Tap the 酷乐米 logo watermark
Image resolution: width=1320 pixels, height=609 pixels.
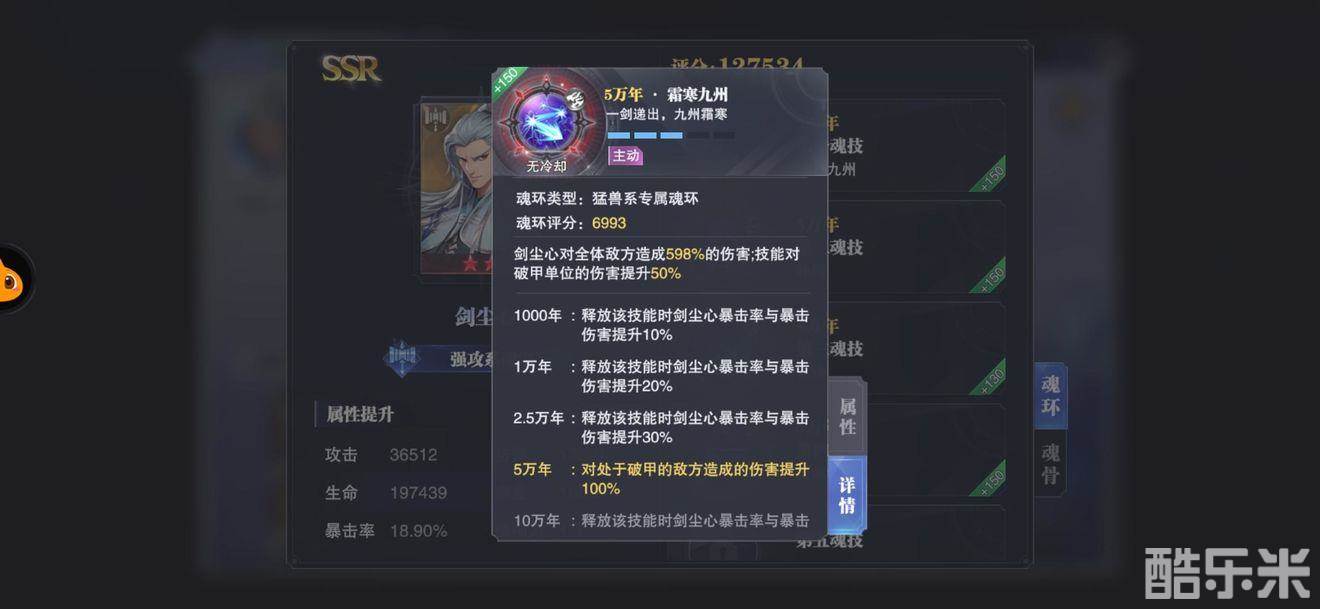pyautogui.click(x=1227, y=572)
